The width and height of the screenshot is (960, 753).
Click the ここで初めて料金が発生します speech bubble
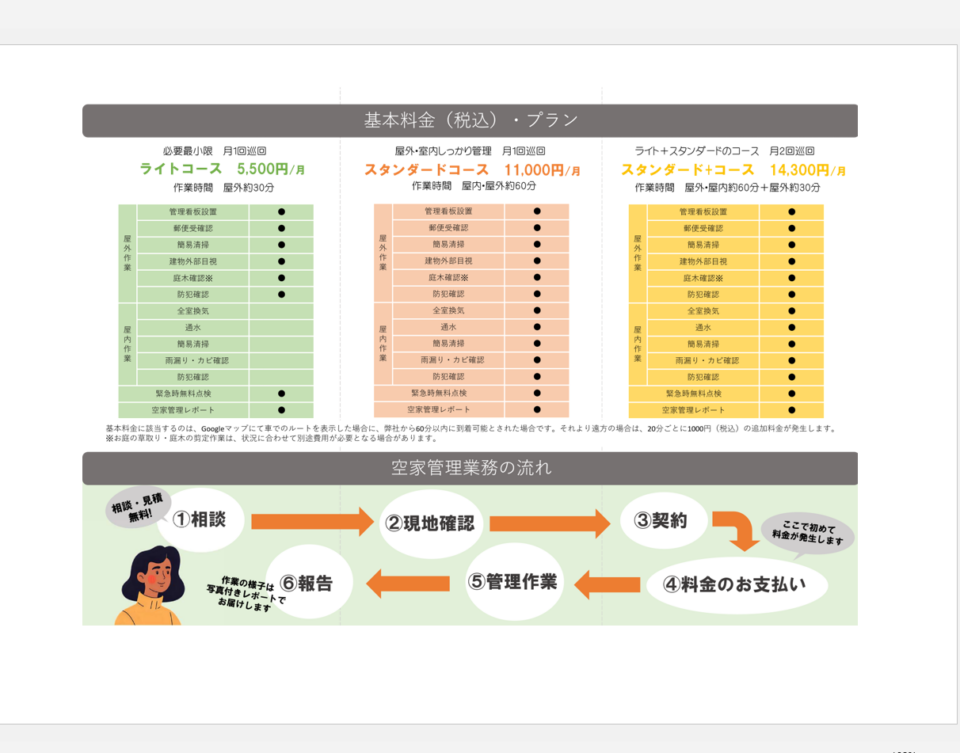point(808,535)
